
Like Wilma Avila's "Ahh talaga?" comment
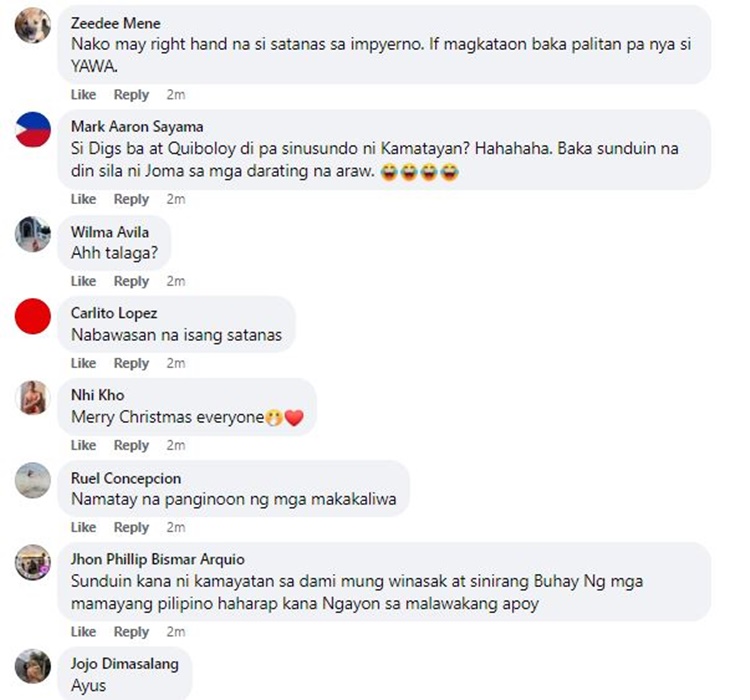tap(83, 281)
